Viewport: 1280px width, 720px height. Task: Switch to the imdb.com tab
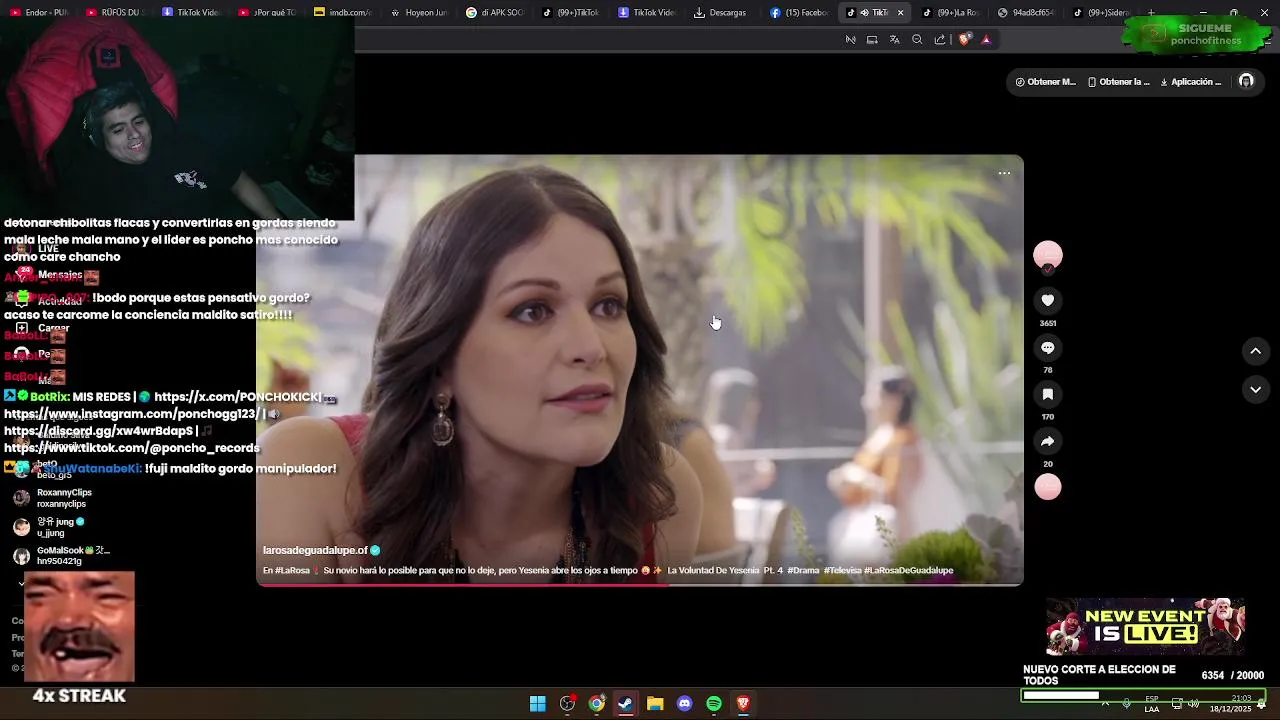pyautogui.click(x=343, y=13)
